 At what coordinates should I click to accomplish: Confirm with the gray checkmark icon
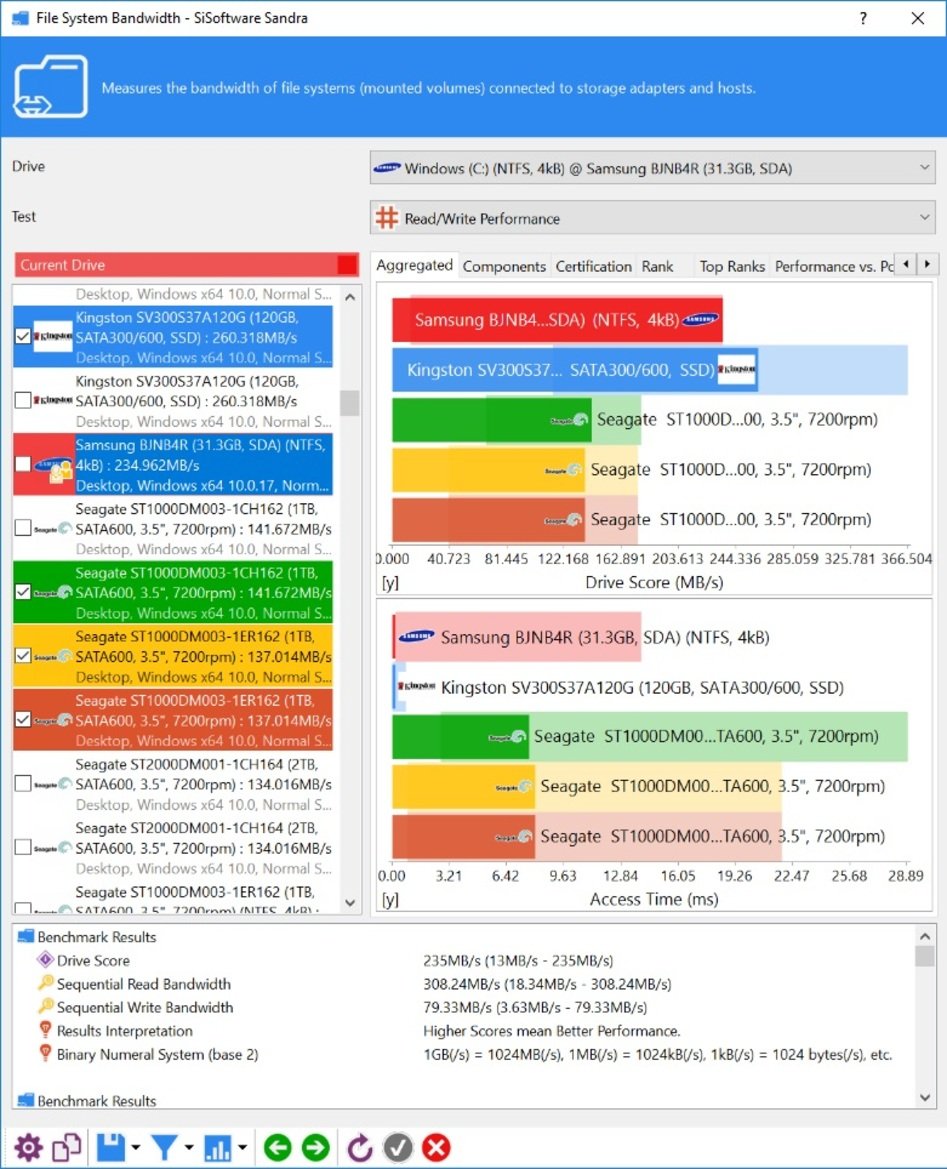pyautogui.click(x=397, y=1147)
